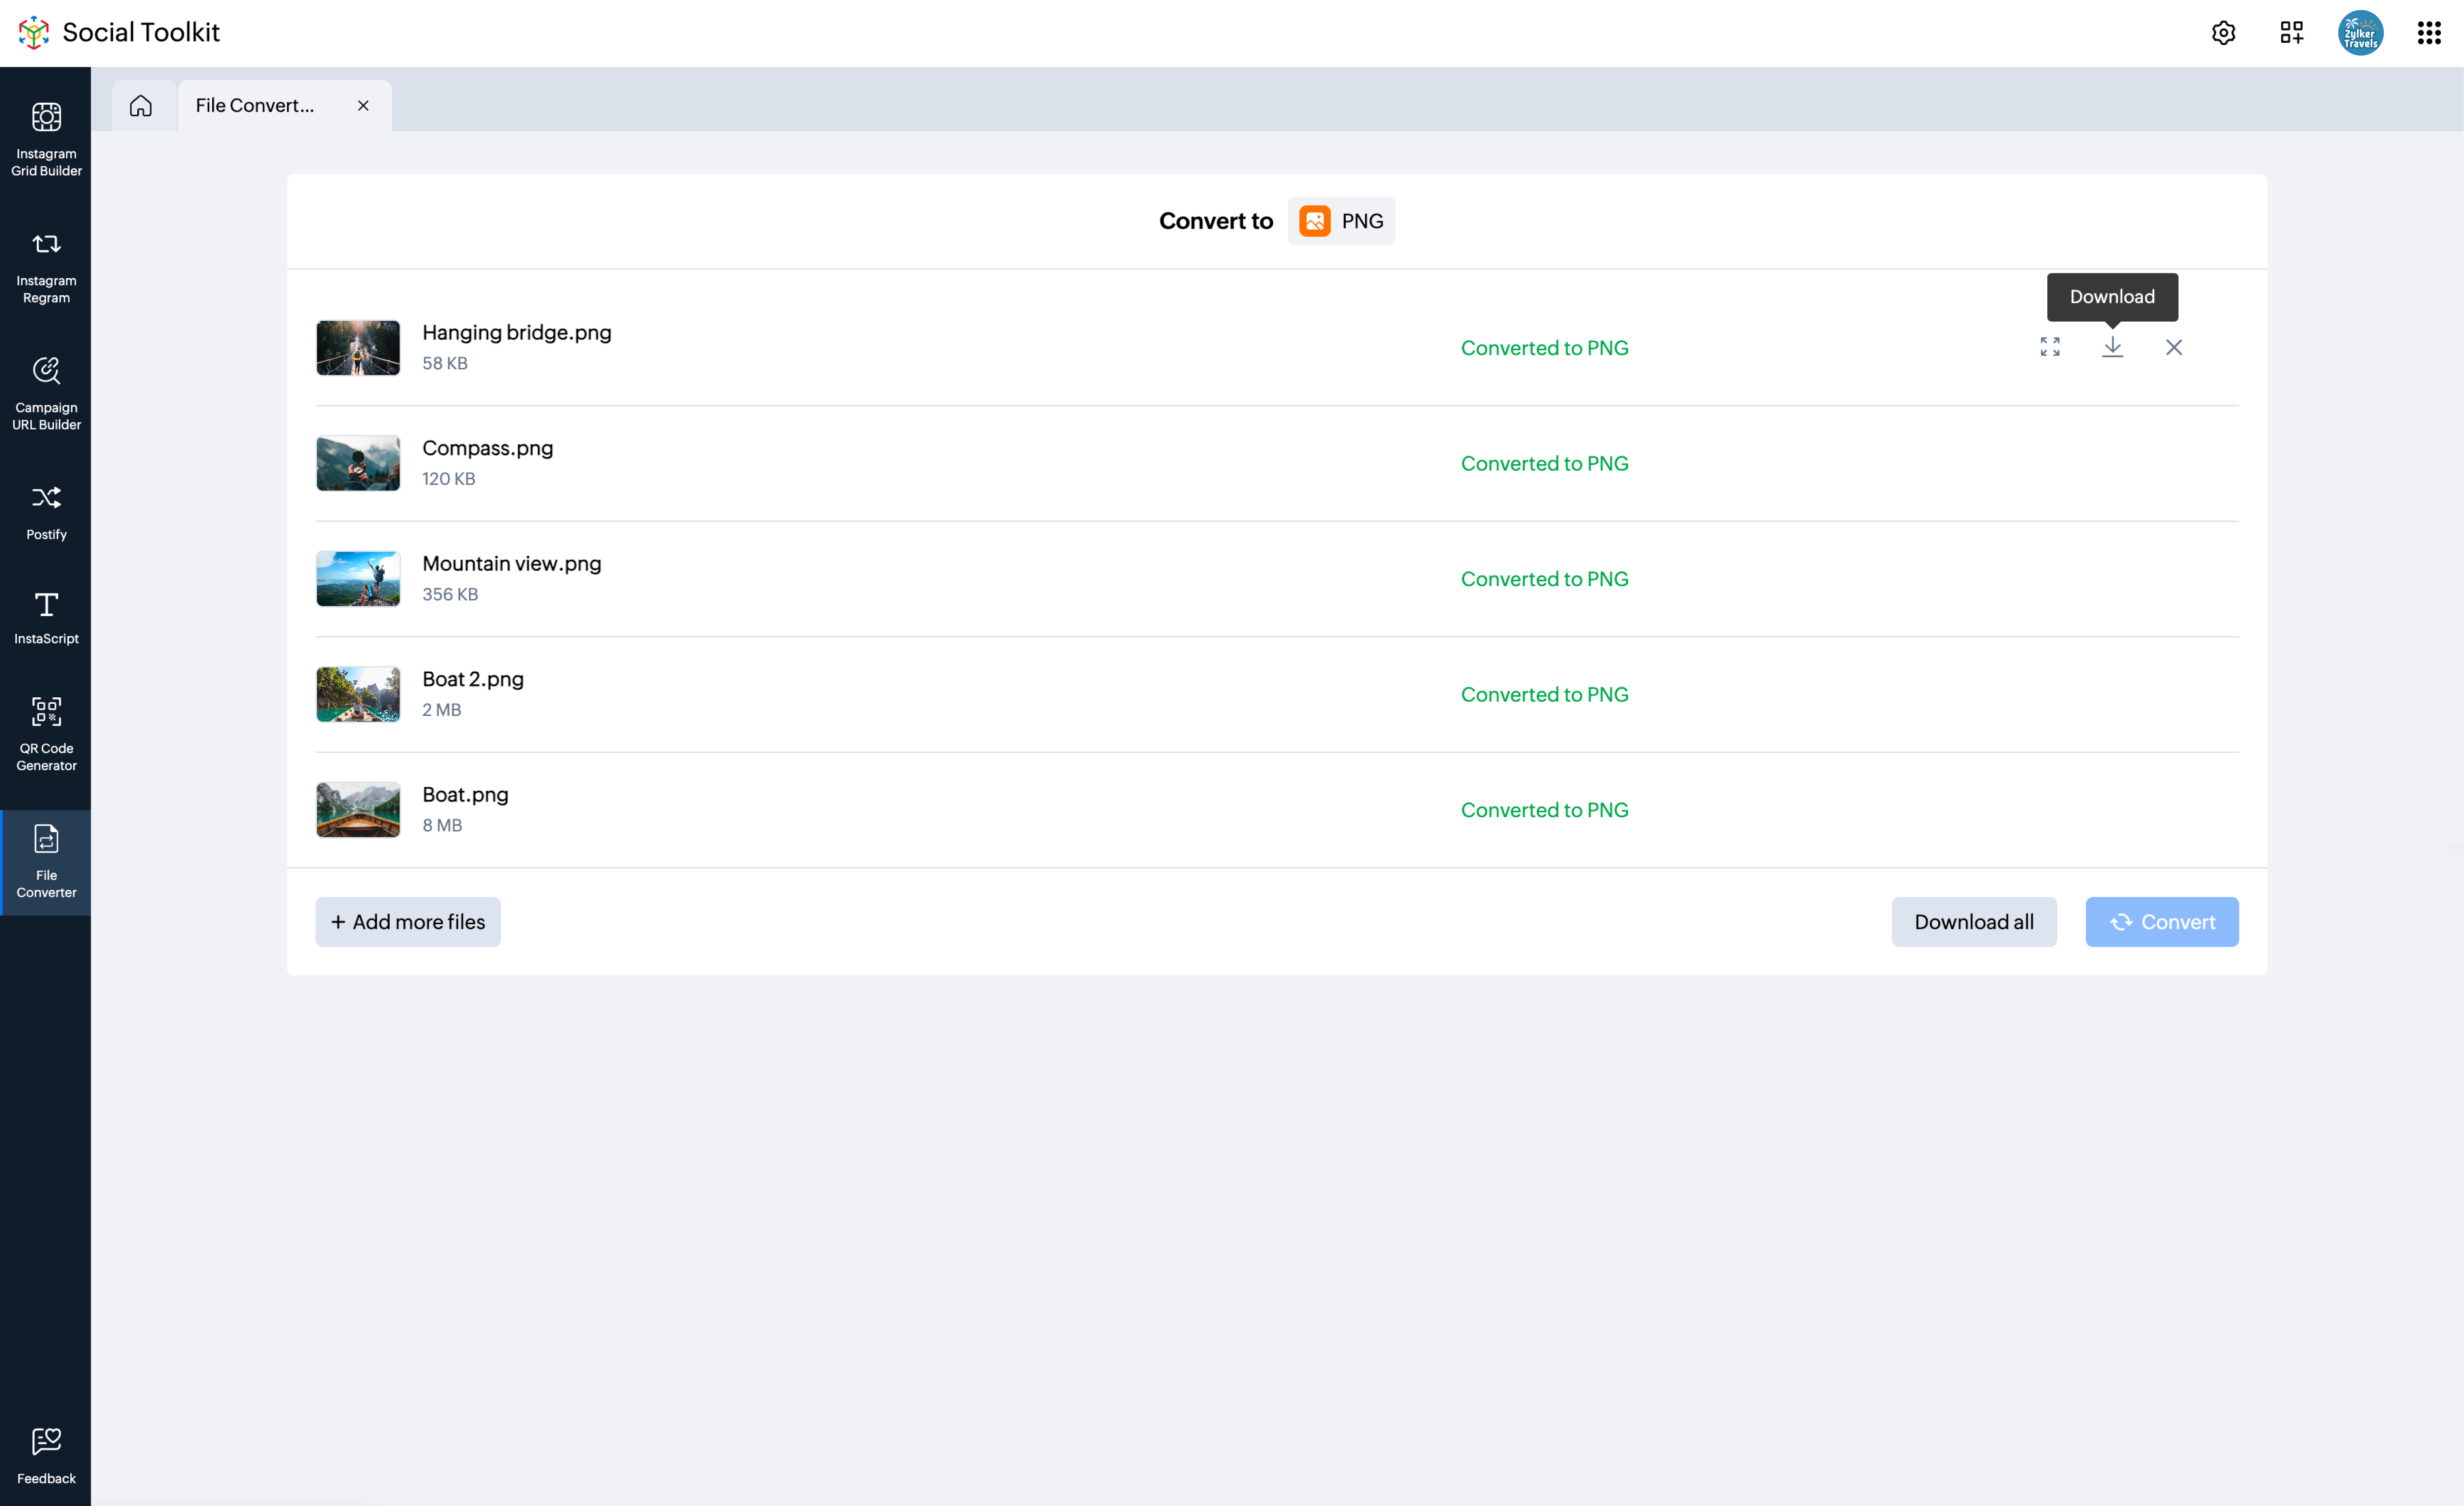Viewport: 2464px width, 1506px height.
Task: Open the apps launcher dots menu
Action: 2429,33
